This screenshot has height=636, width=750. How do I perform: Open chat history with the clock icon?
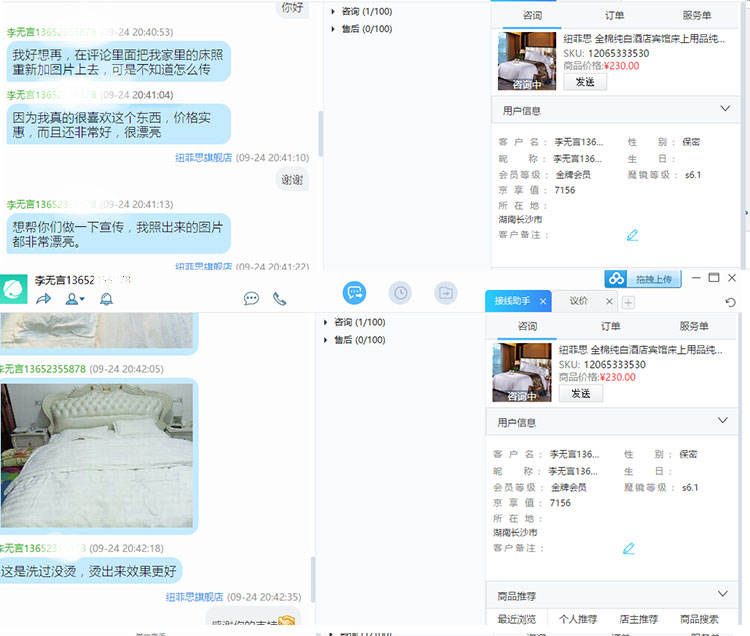[x=400, y=293]
